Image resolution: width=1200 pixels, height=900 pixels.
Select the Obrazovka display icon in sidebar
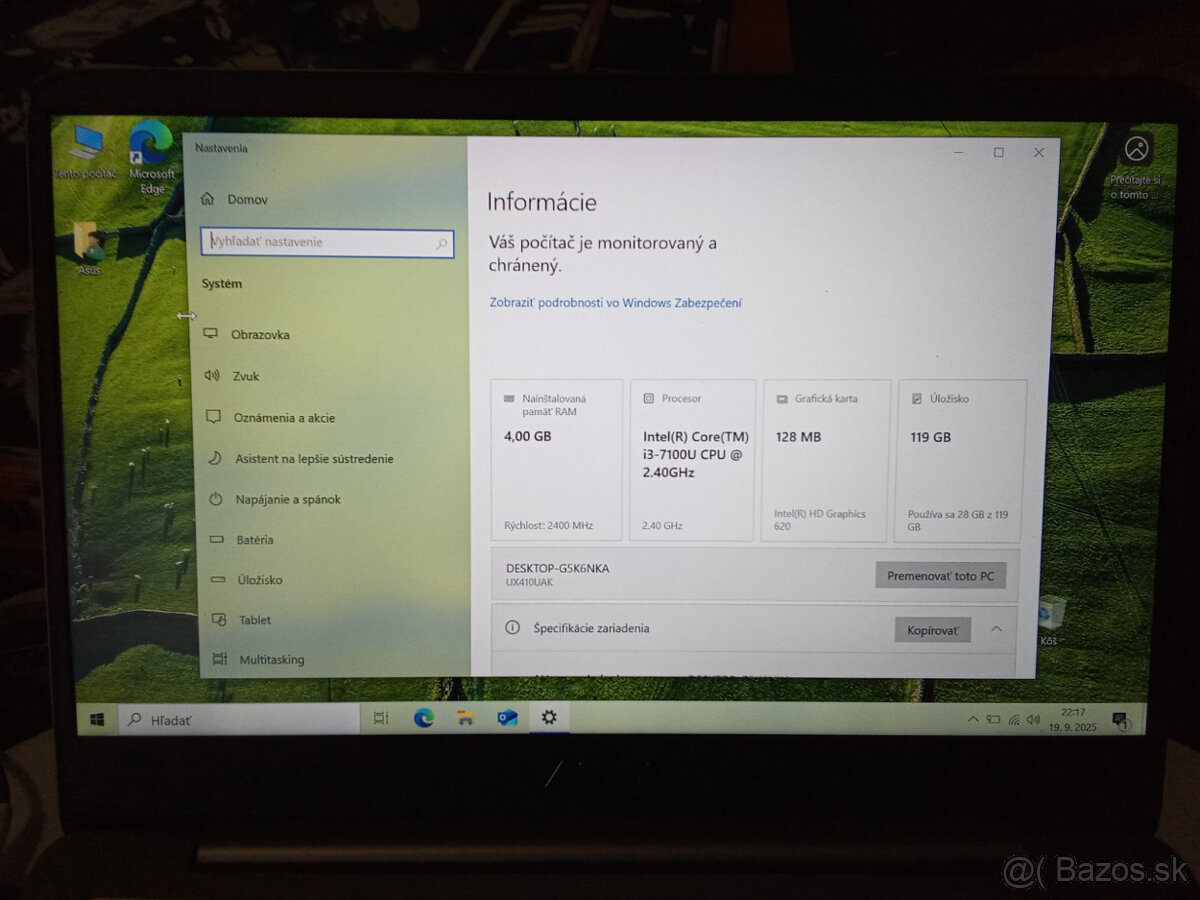coord(211,334)
